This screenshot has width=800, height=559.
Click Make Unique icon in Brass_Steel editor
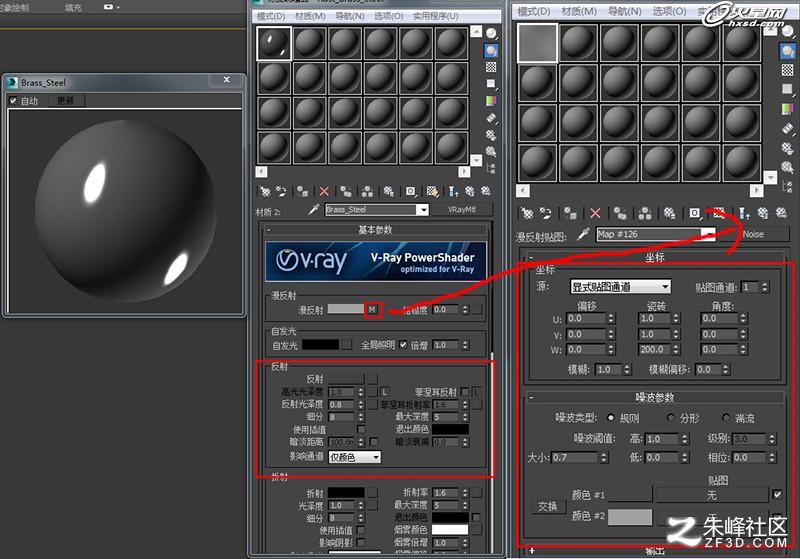click(367, 191)
